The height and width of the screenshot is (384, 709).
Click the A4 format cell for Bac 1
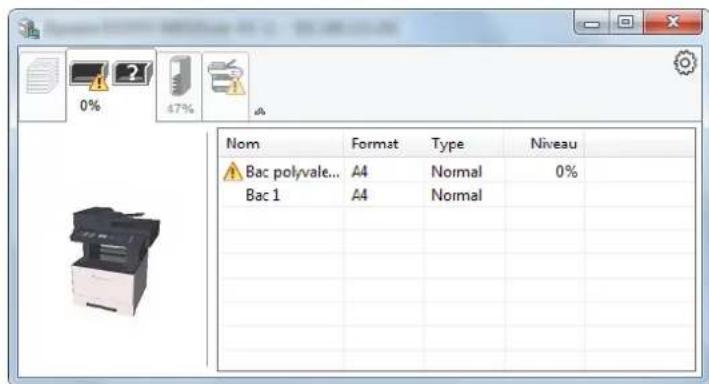pyautogui.click(x=359, y=195)
